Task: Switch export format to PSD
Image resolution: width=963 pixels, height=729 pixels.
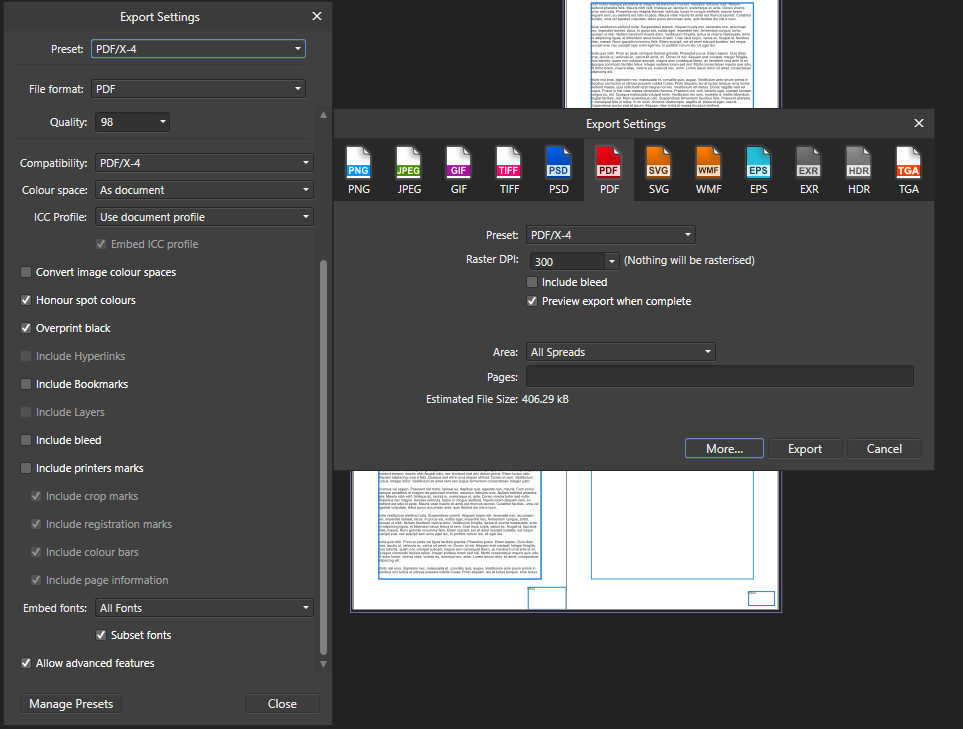Action: coord(558,168)
